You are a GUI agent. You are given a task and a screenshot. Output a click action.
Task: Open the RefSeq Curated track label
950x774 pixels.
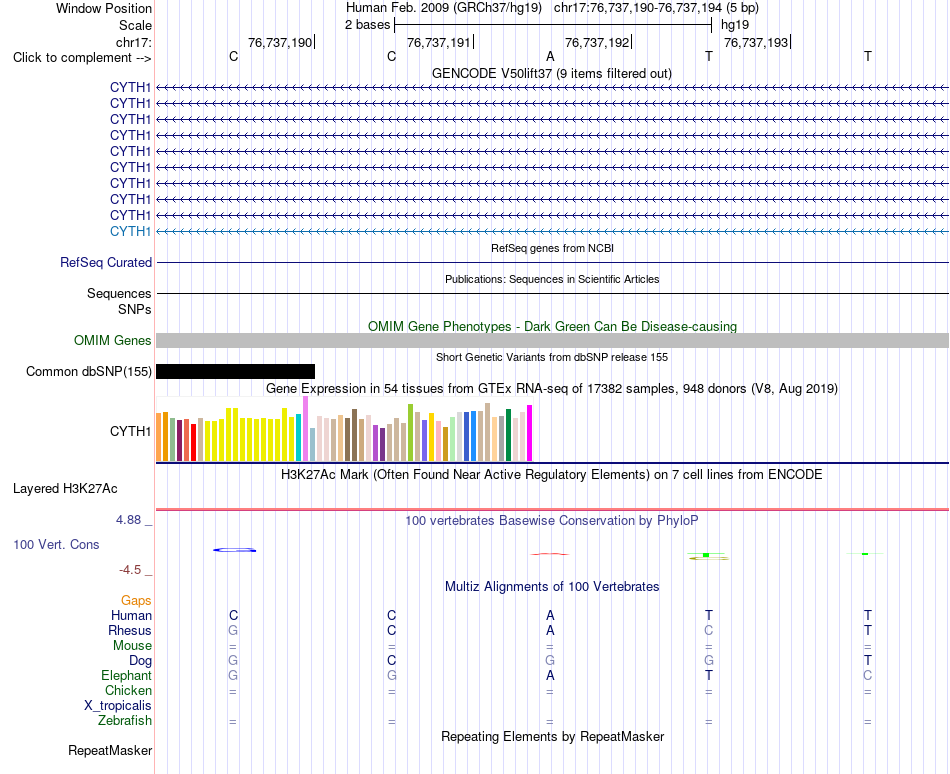106,262
